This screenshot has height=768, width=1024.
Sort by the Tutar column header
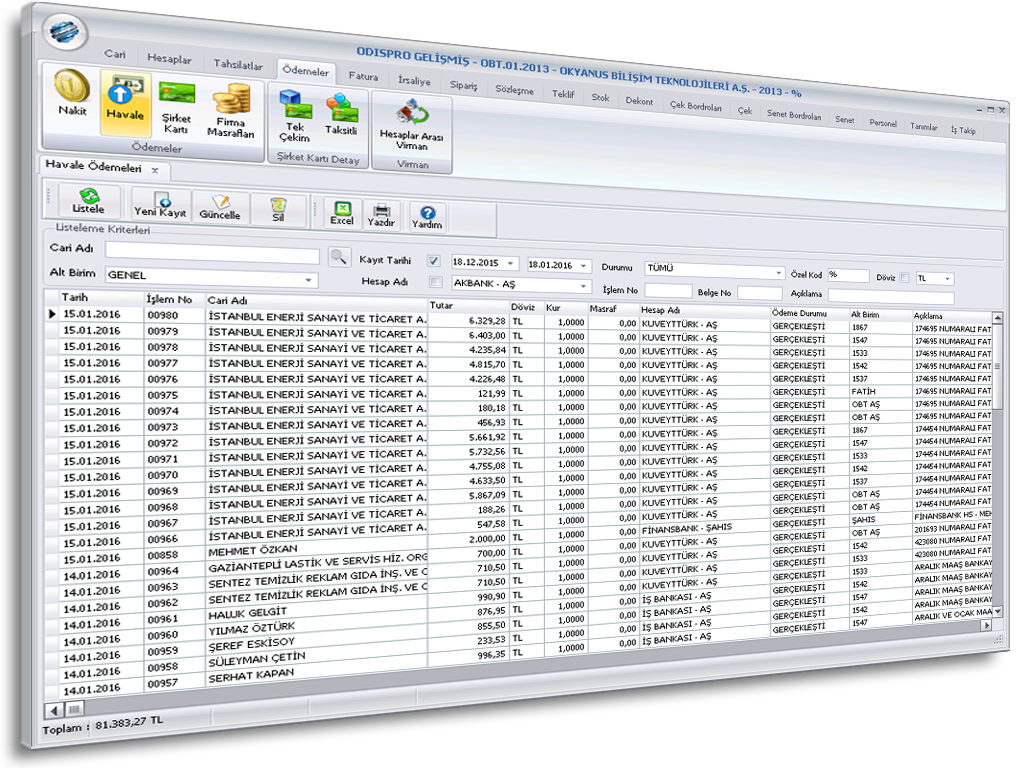point(441,305)
